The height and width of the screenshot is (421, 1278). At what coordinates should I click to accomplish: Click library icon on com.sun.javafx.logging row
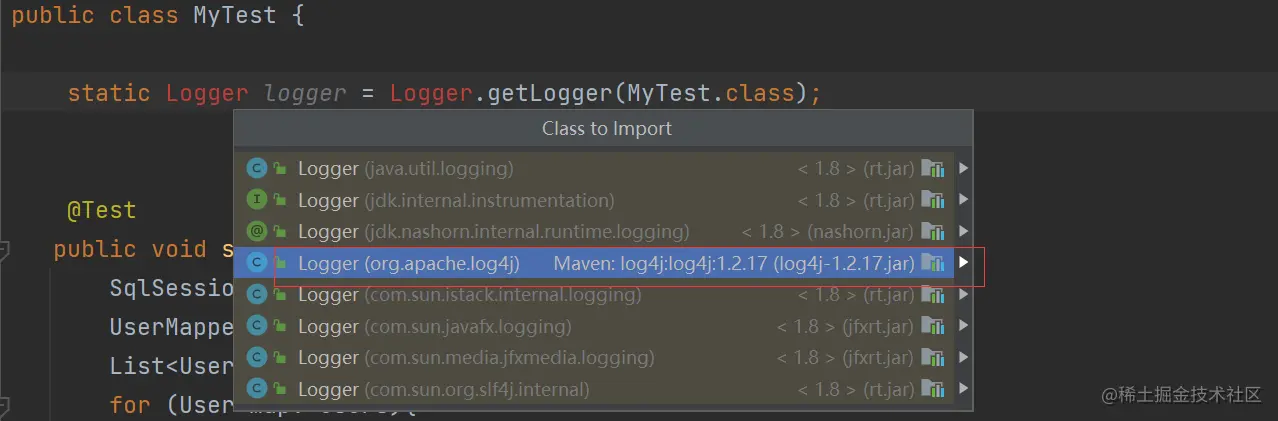click(932, 327)
